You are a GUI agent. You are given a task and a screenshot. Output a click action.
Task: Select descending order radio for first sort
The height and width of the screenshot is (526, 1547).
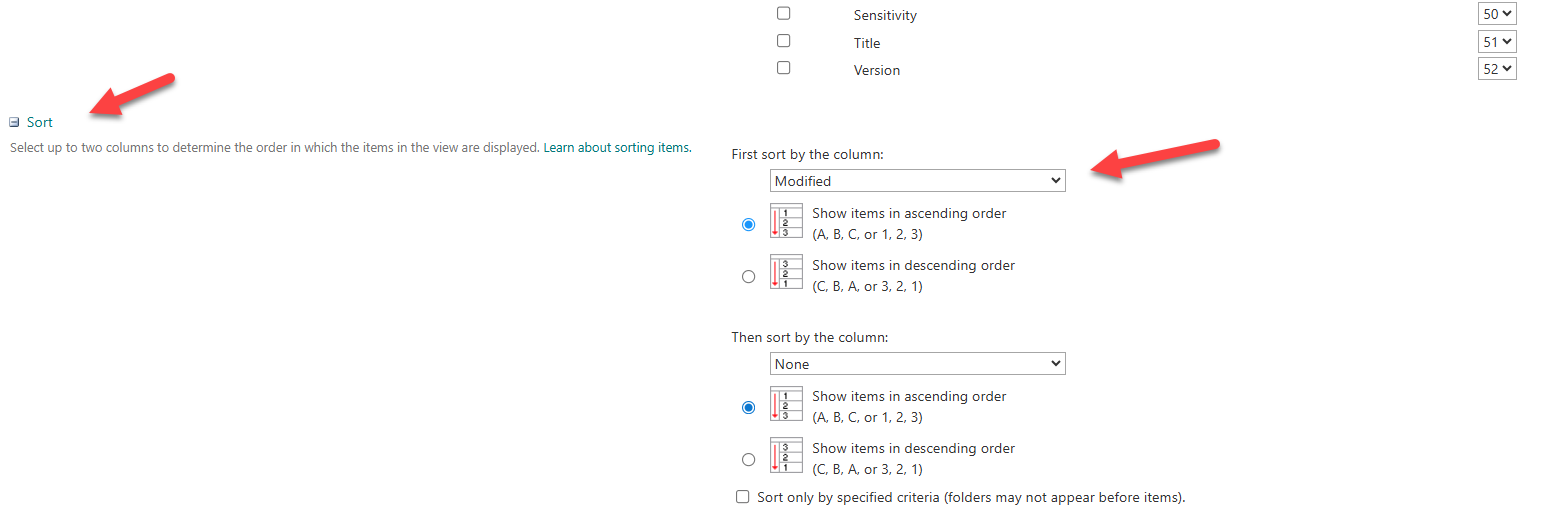tap(749, 277)
